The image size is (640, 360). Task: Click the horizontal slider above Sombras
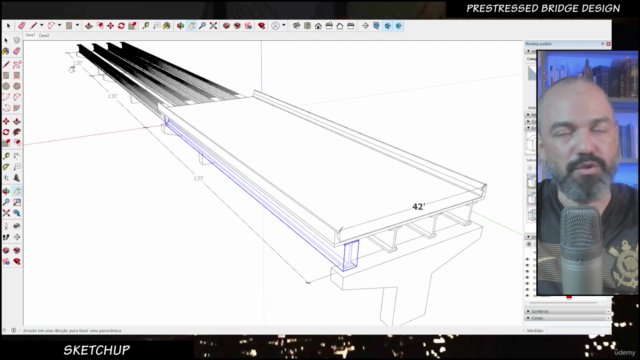click(563, 303)
